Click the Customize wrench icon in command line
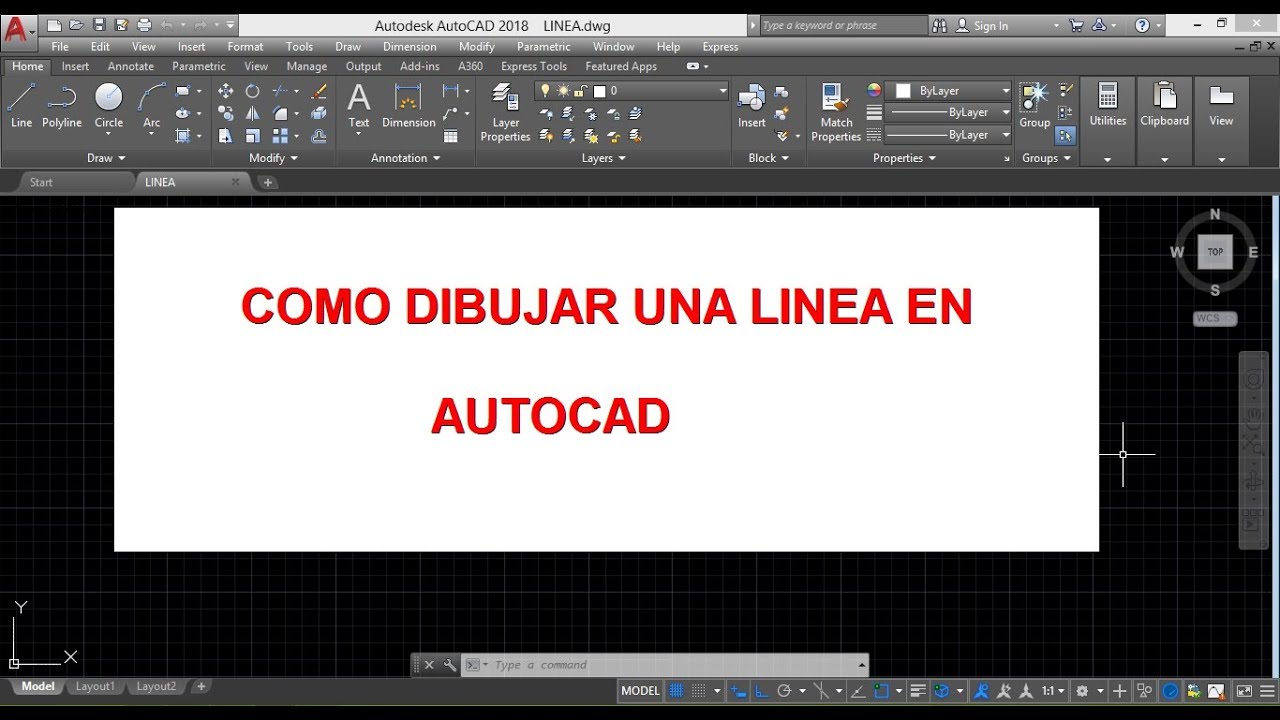Screen dimensions: 1280x720 (x=450, y=665)
